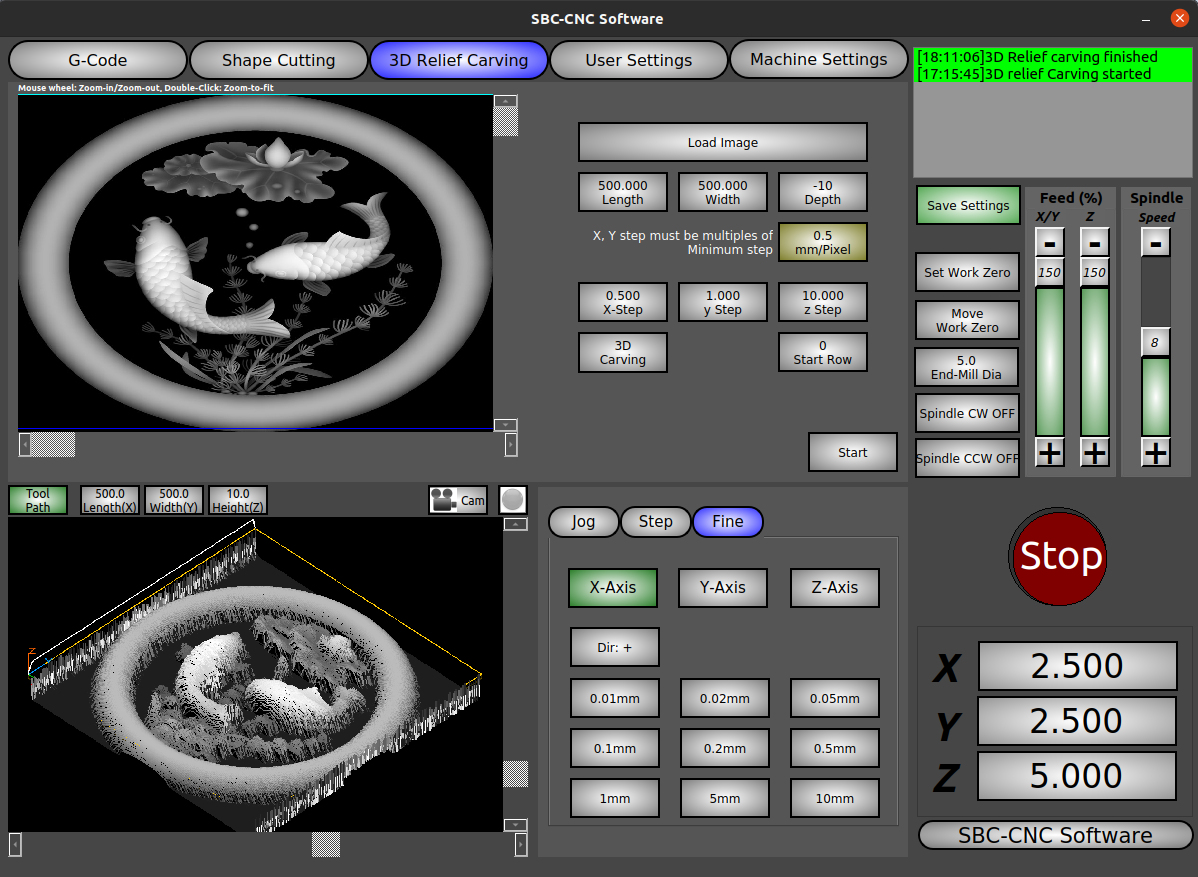Click the Load Image button
Viewport: 1198px width, 877px height.
(x=723, y=142)
